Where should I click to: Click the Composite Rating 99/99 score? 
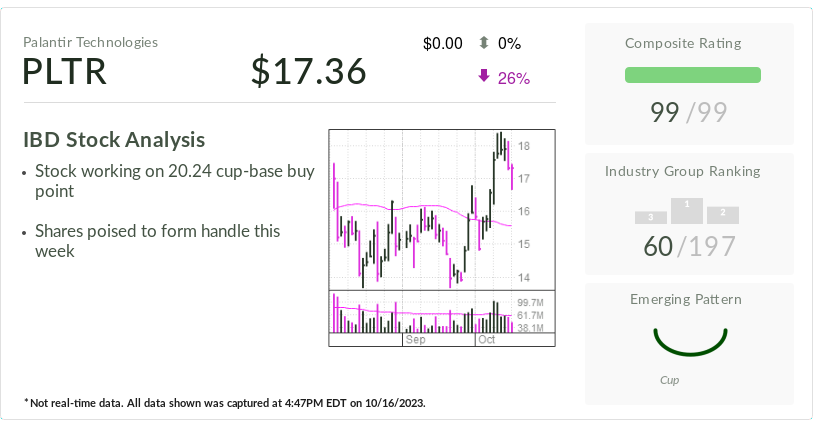click(692, 113)
